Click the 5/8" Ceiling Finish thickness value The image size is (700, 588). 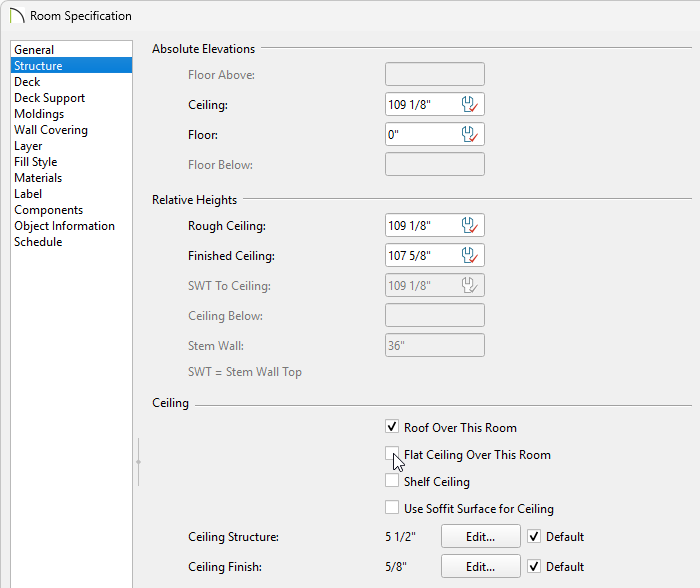pyautogui.click(x=396, y=567)
